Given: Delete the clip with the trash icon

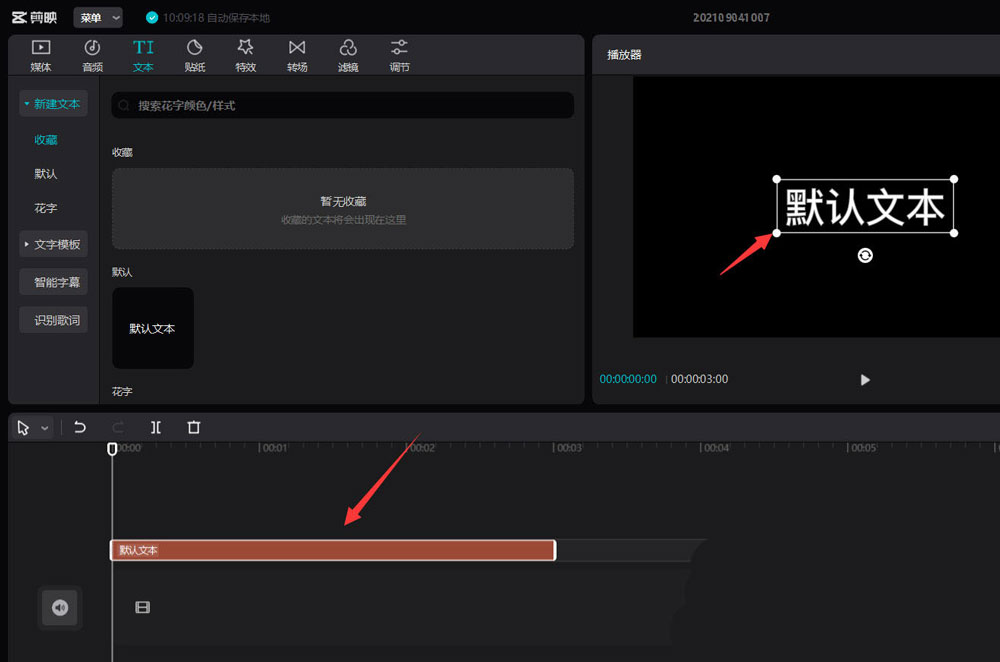Looking at the screenshot, I should click(x=193, y=427).
